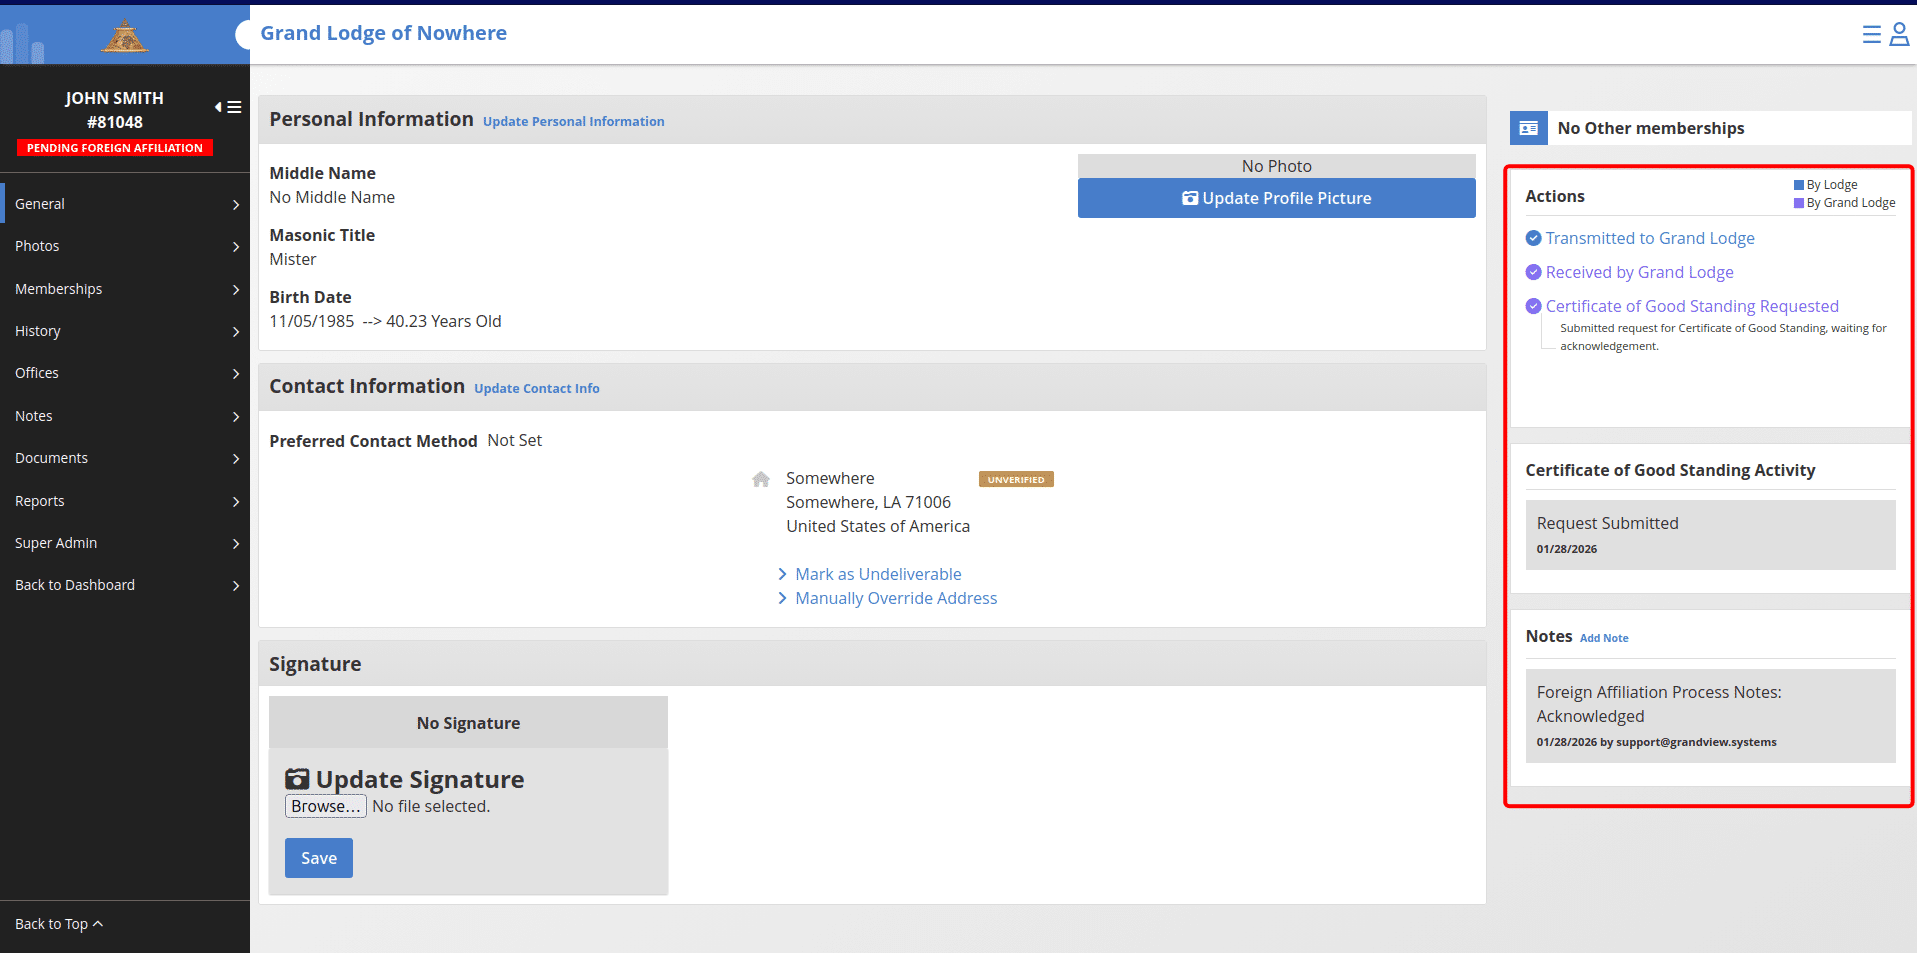Click the Preferred Contact Method Not Set value
The height and width of the screenshot is (953, 1917).
(x=515, y=440)
